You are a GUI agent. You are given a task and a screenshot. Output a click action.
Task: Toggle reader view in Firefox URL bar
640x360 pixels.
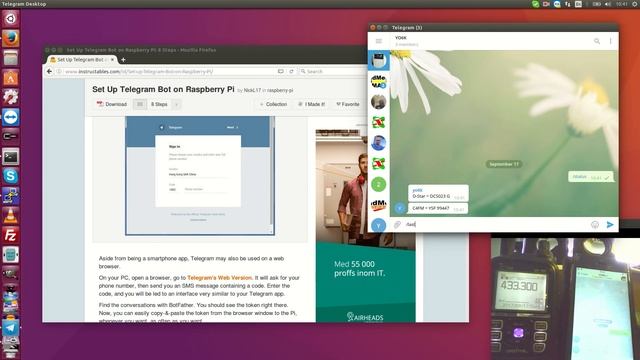pos(281,71)
